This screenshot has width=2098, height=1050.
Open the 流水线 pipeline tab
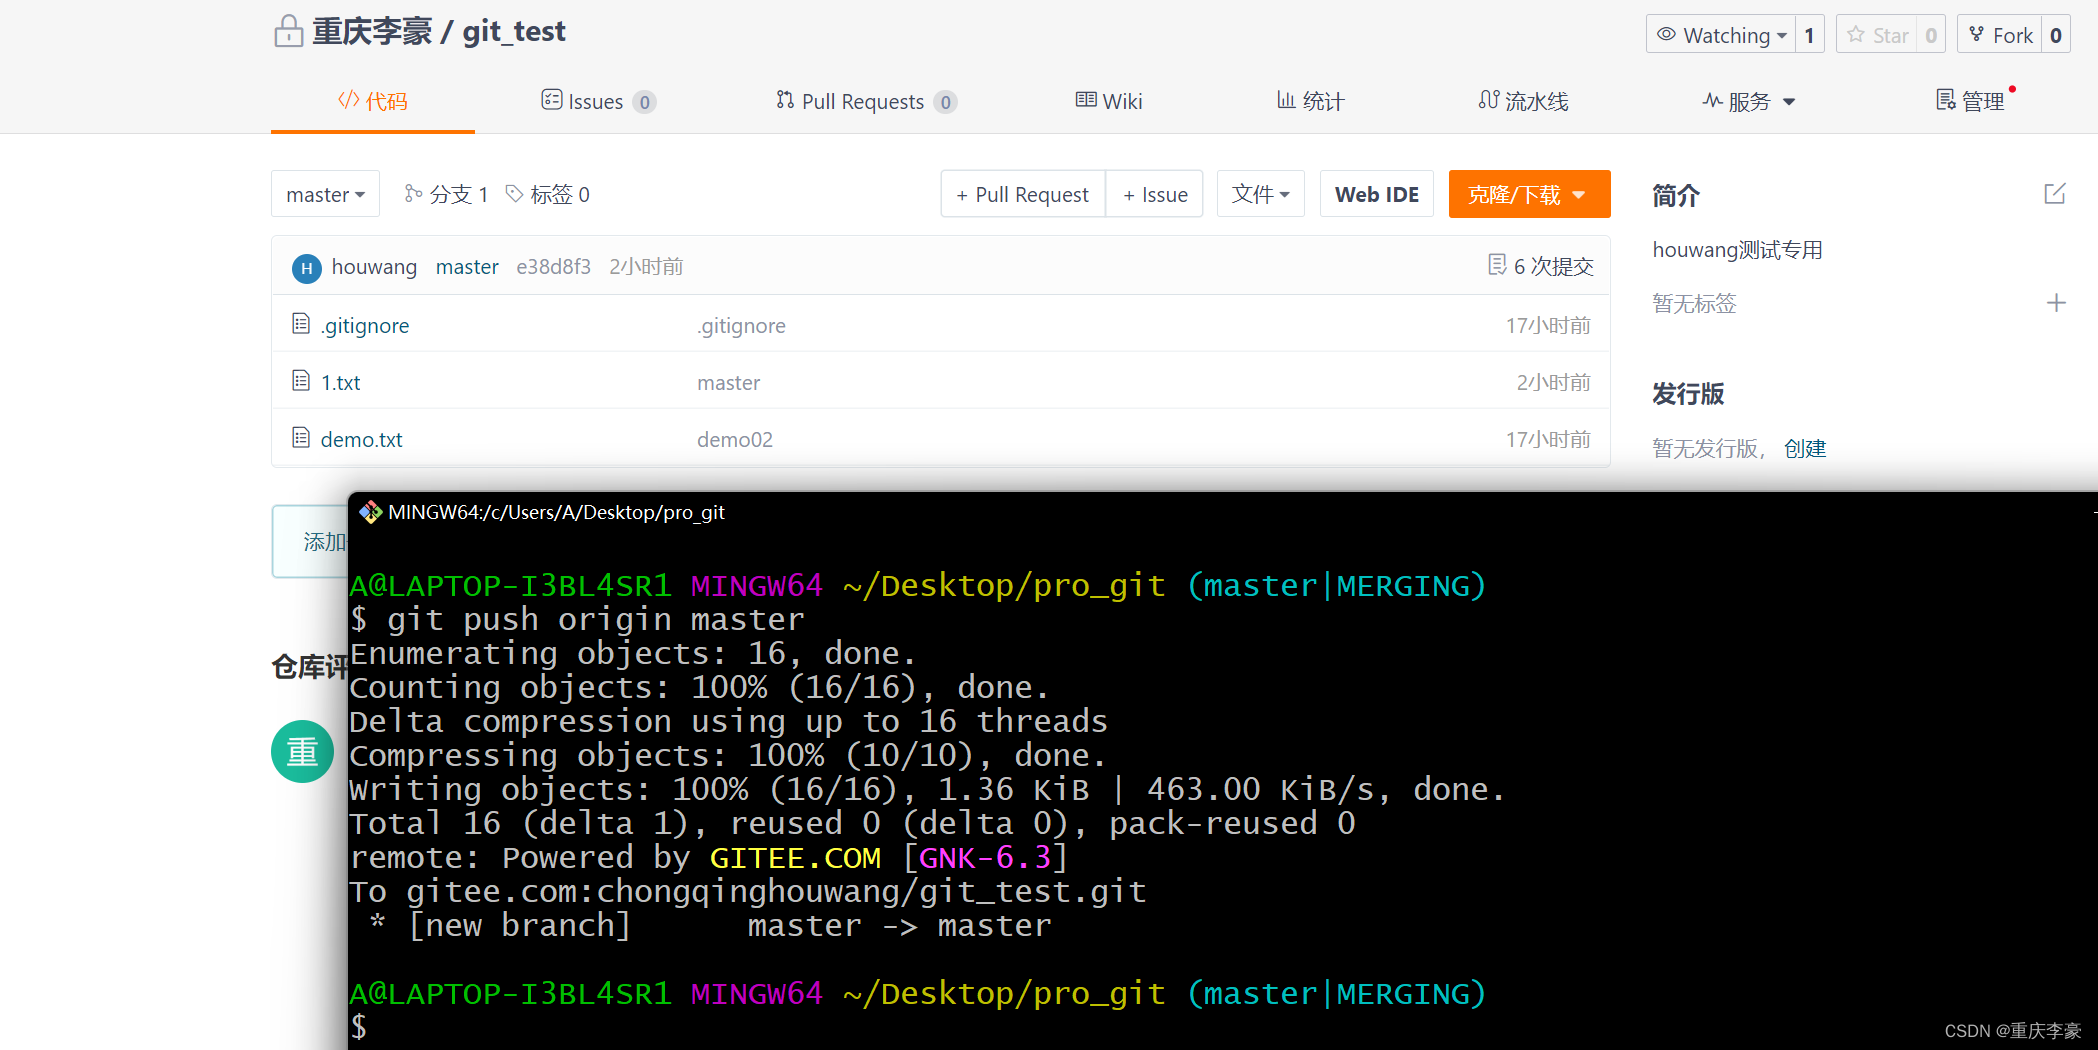(x=1524, y=101)
